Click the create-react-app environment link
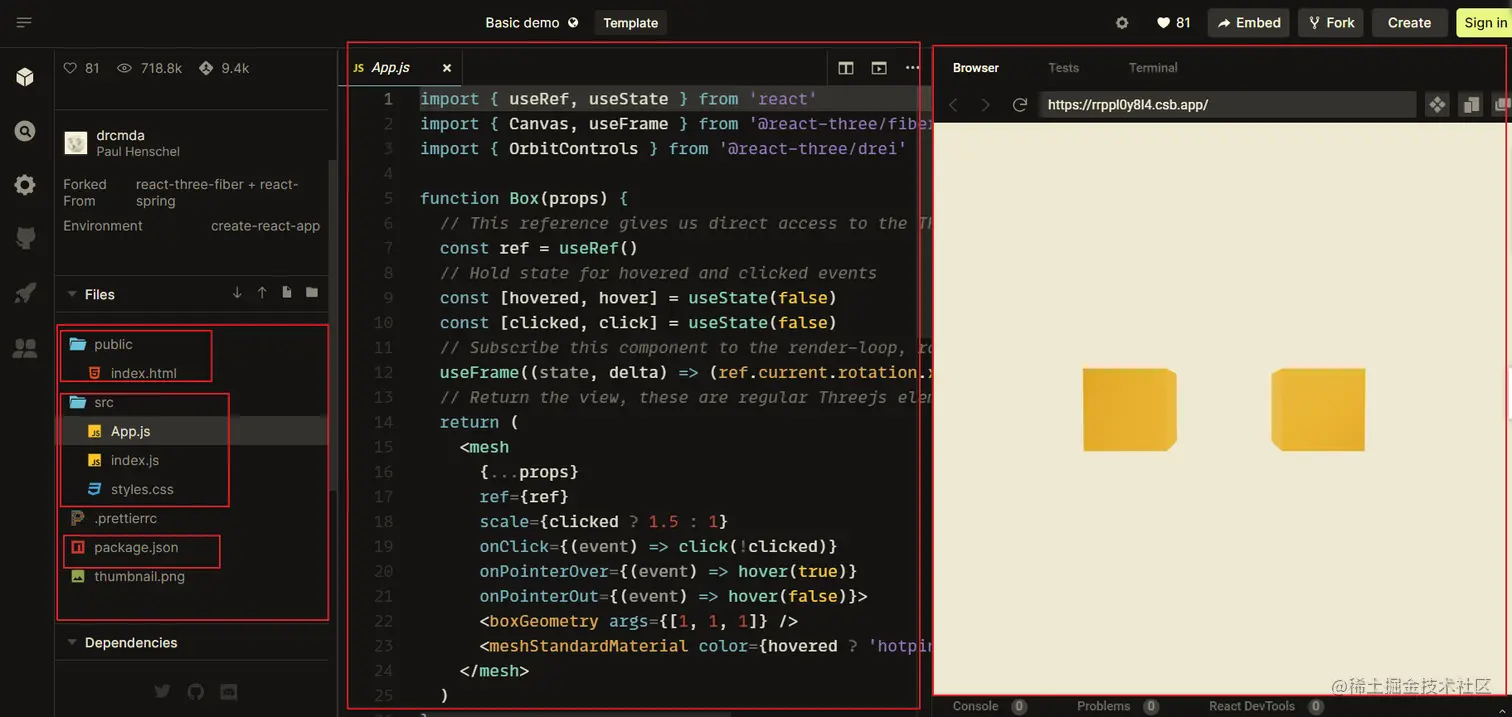The width and height of the screenshot is (1512, 717). tap(265, 226)
